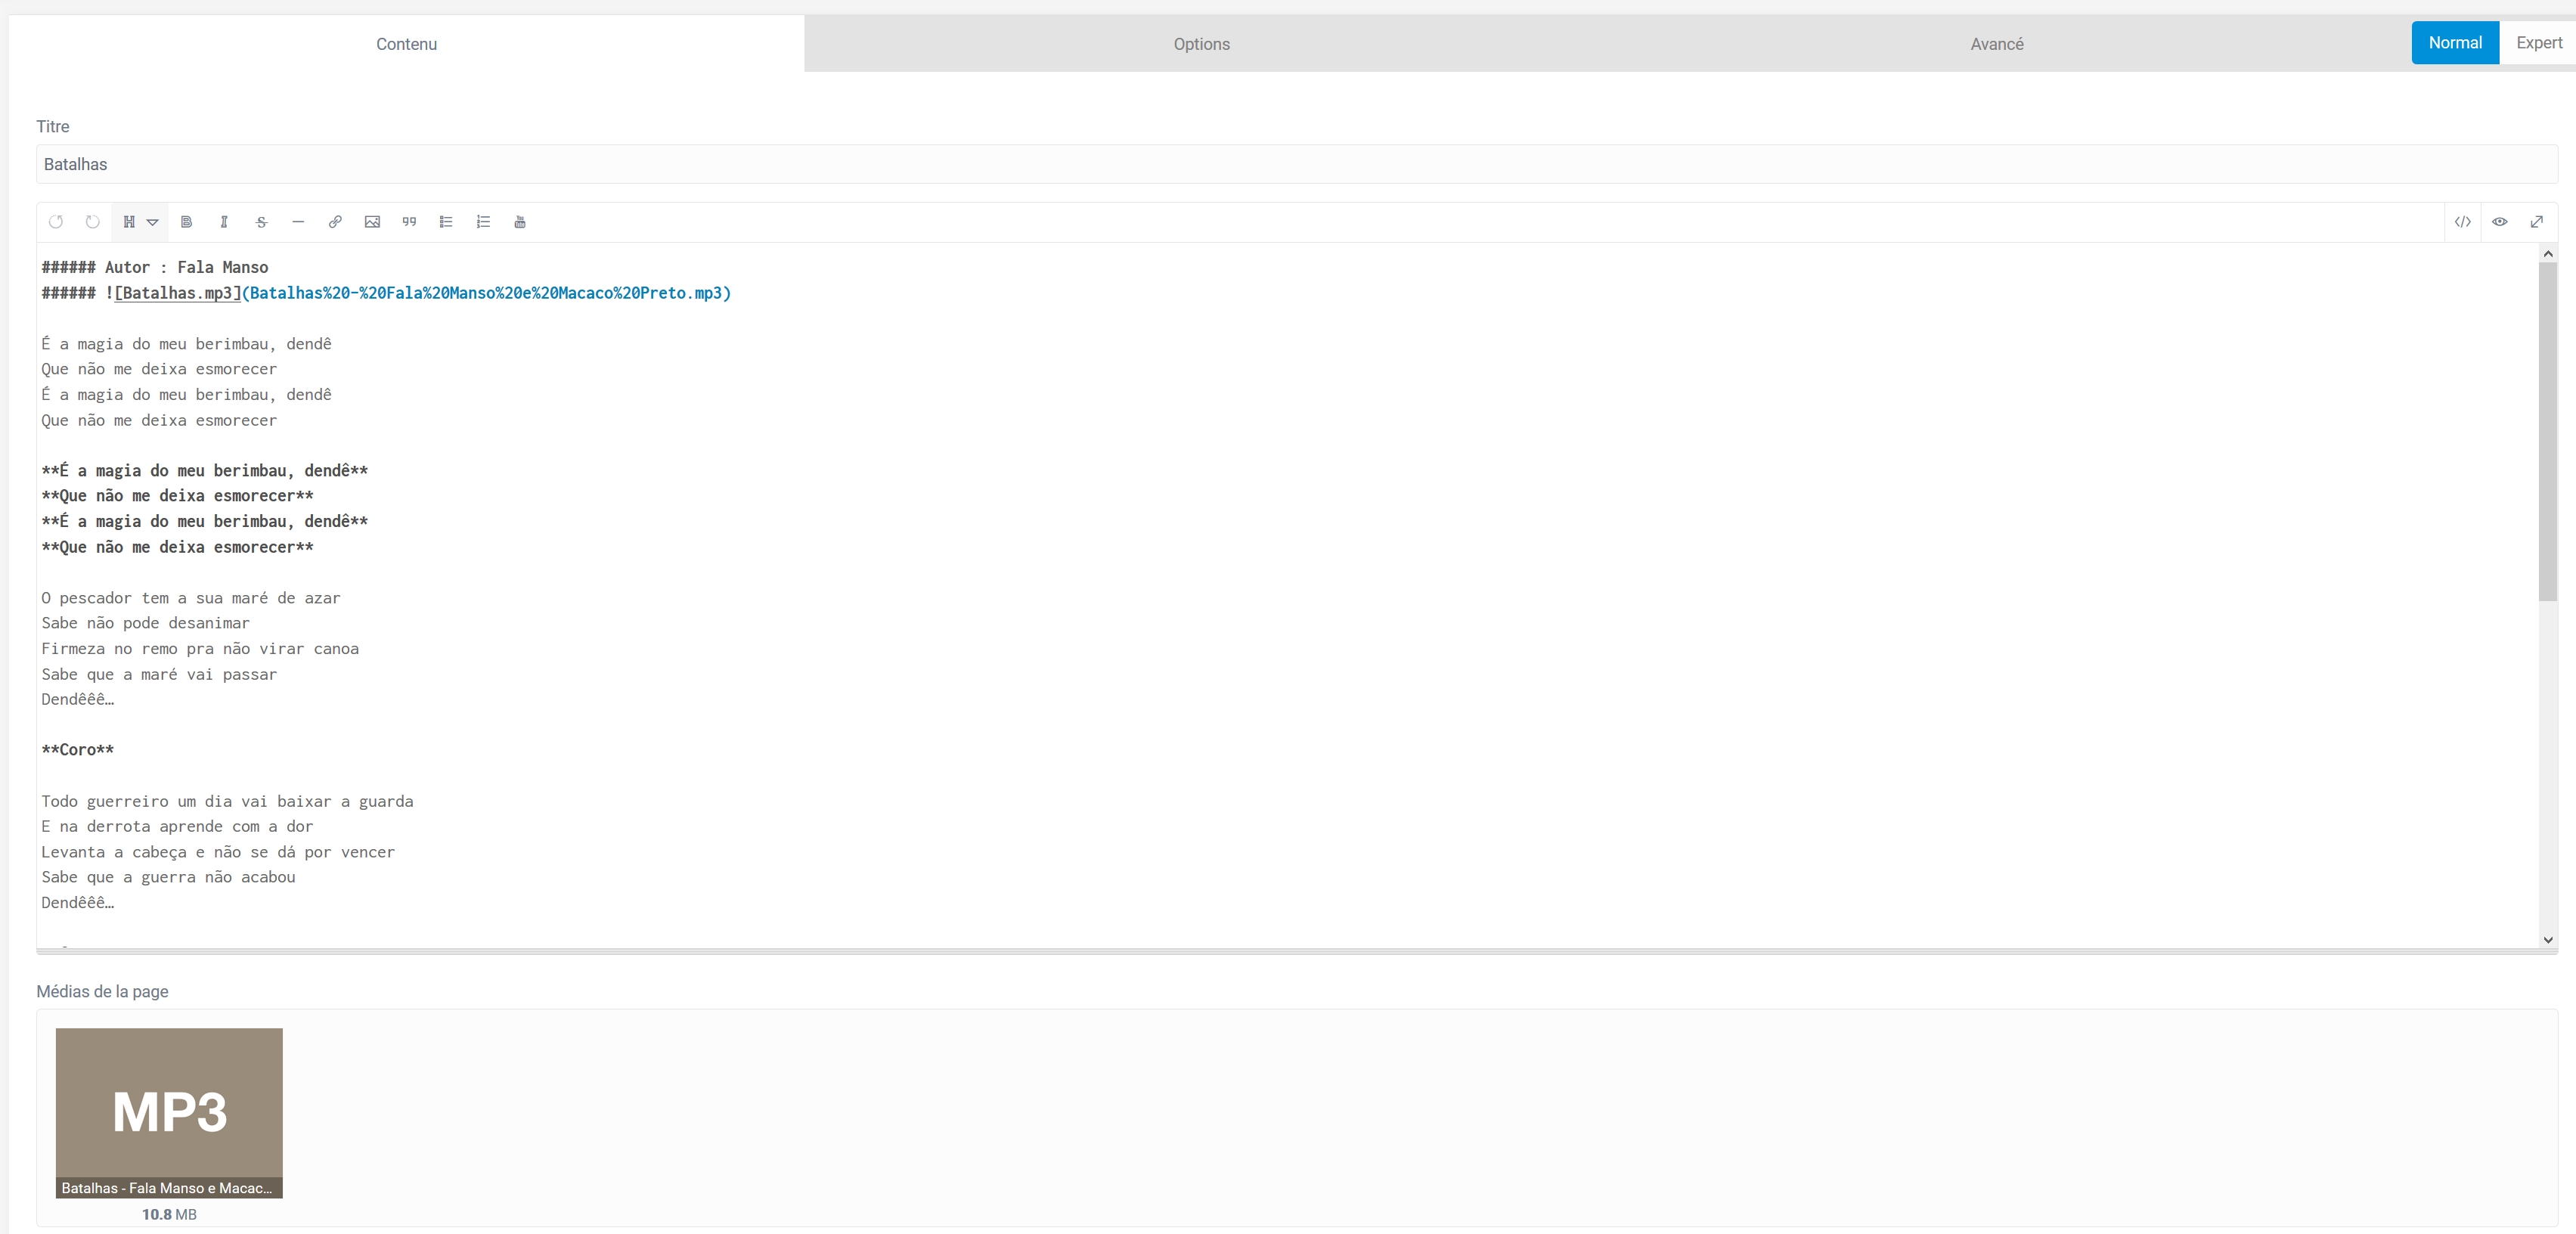Click the line 'Sabe que a maré vai passar'

pos(159,674)
